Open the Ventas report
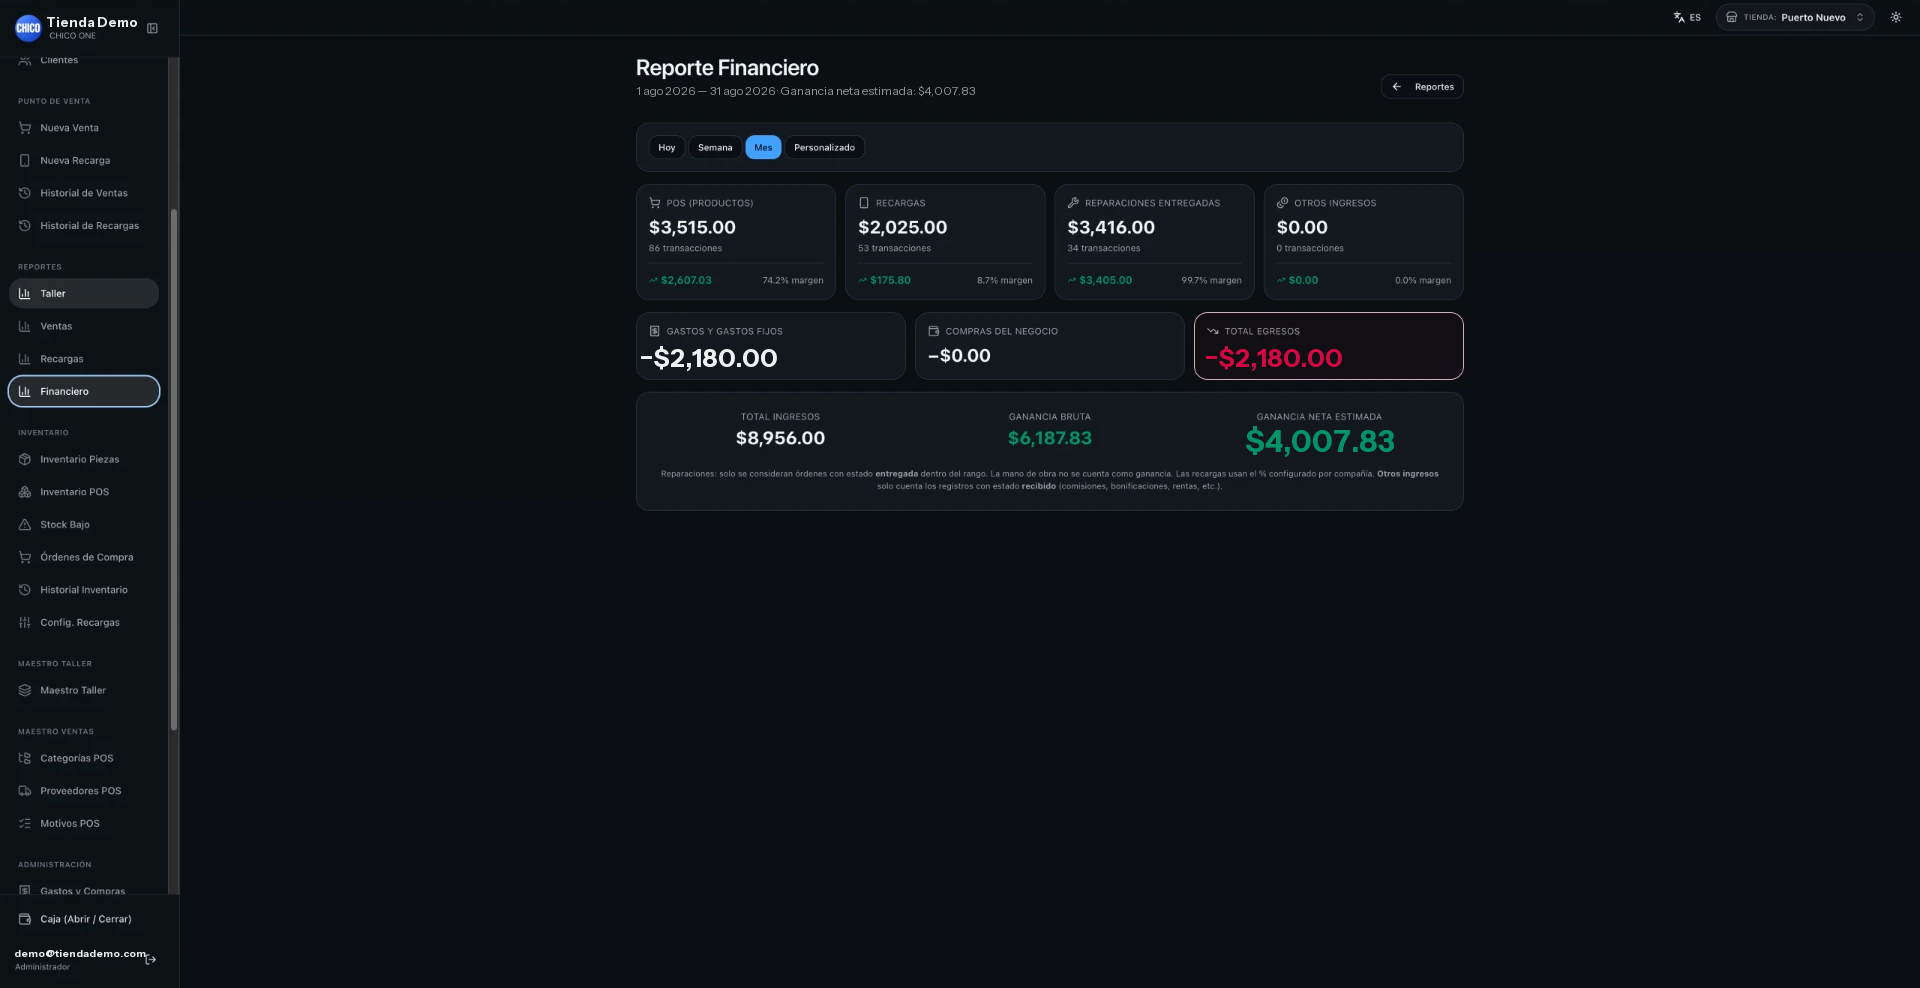This screenshot has height=988, width=1920. tap(84, 327)
